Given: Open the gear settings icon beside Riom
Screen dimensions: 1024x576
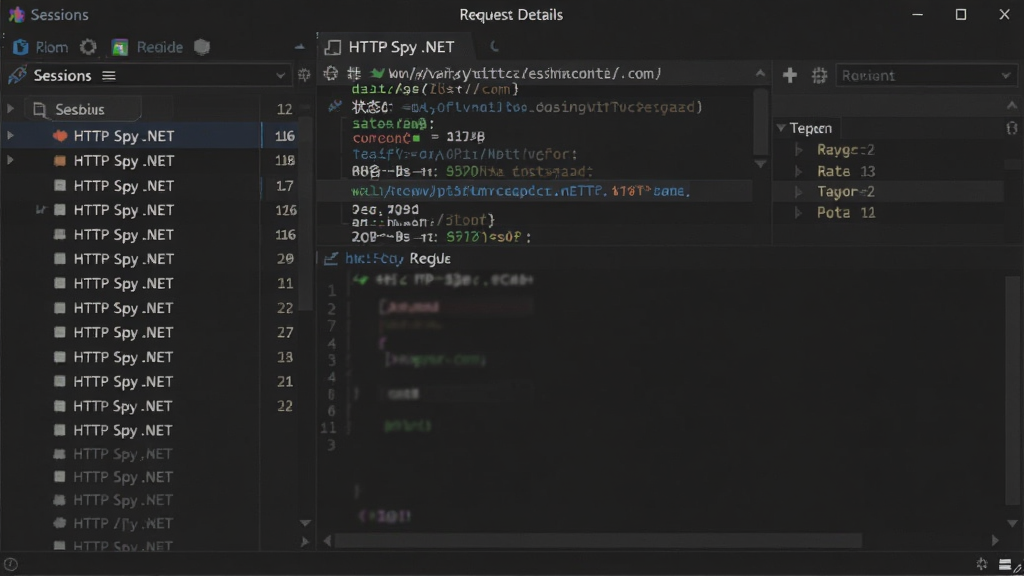Looking at the screenshot, I should (88, 47).
